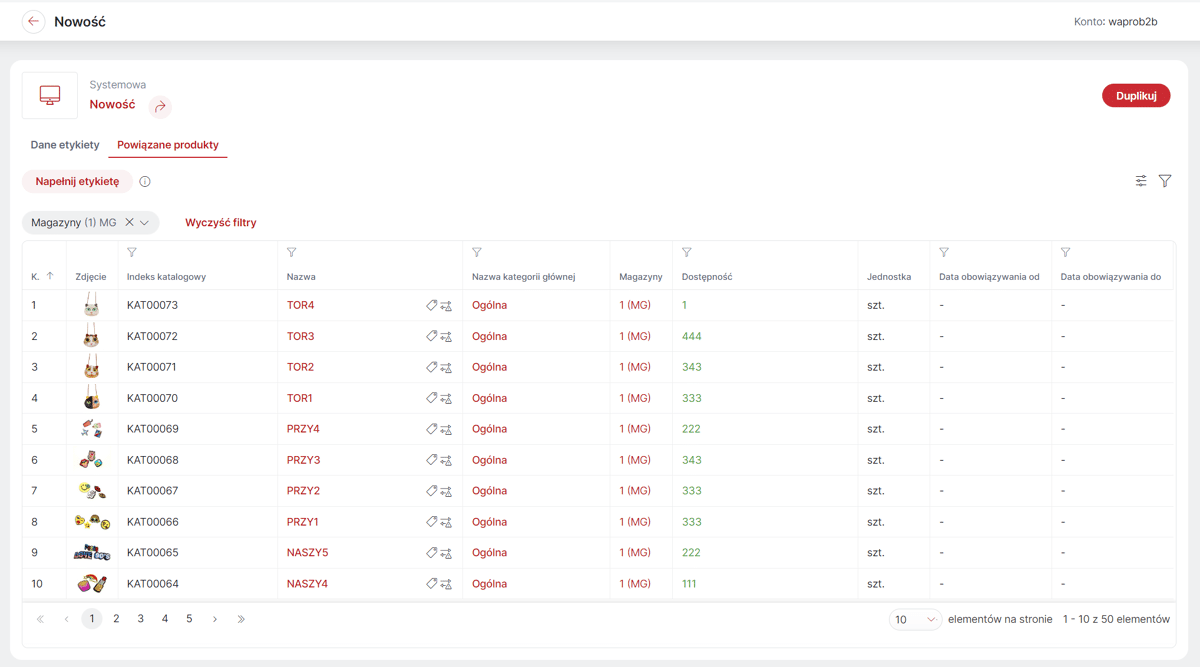Click the compare icon in TOR2 row

(x=446, y=368)
